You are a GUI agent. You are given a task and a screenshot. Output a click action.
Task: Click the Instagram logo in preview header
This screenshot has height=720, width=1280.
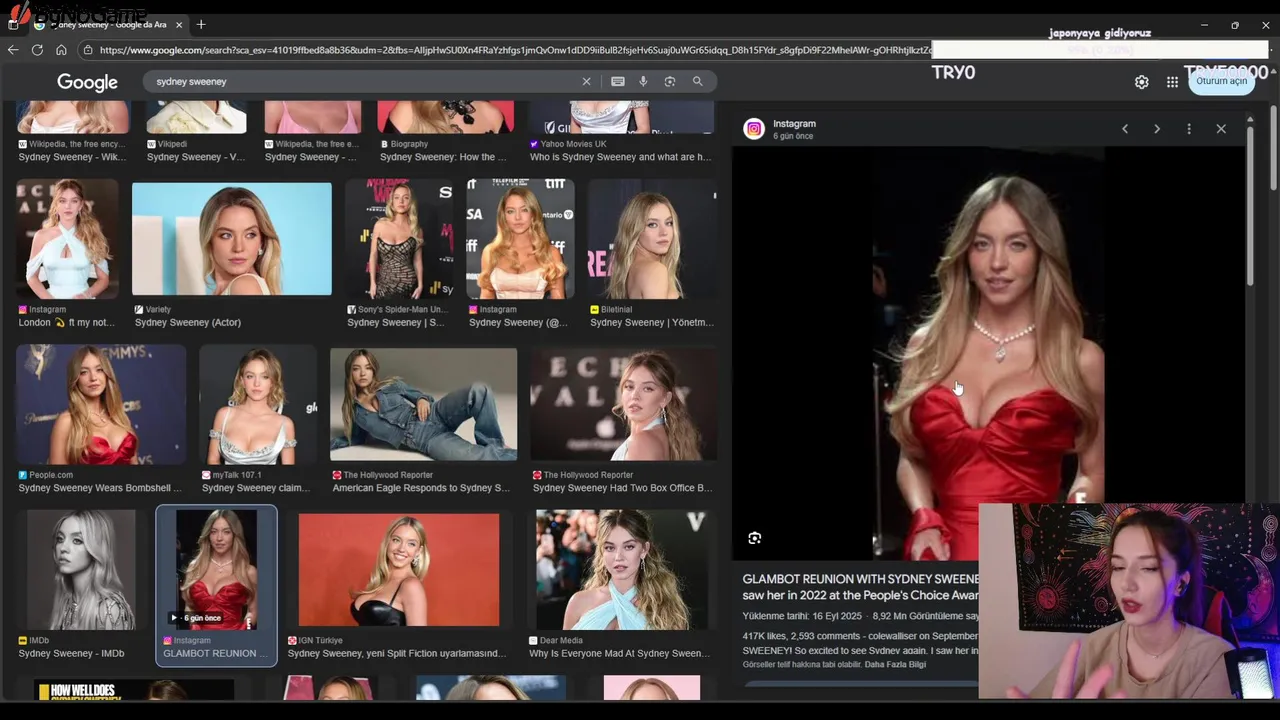(754, 128)
